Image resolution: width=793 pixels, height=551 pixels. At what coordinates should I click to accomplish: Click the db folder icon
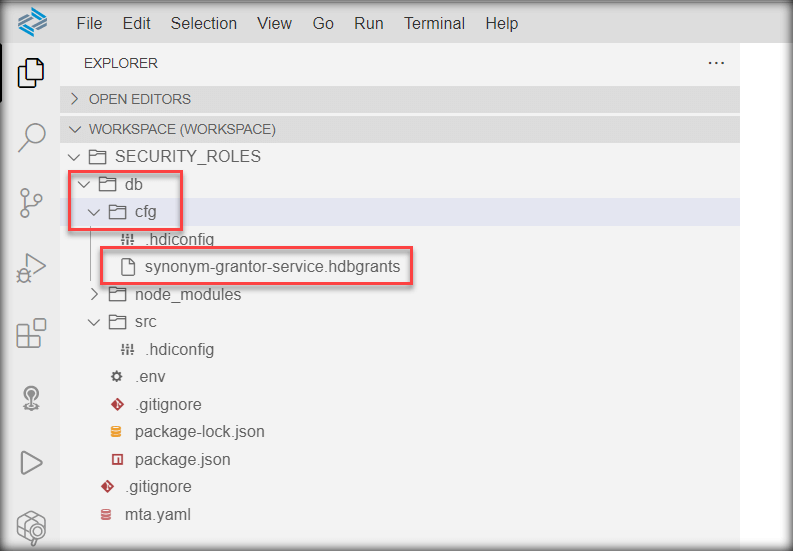[x=107, y=184]
